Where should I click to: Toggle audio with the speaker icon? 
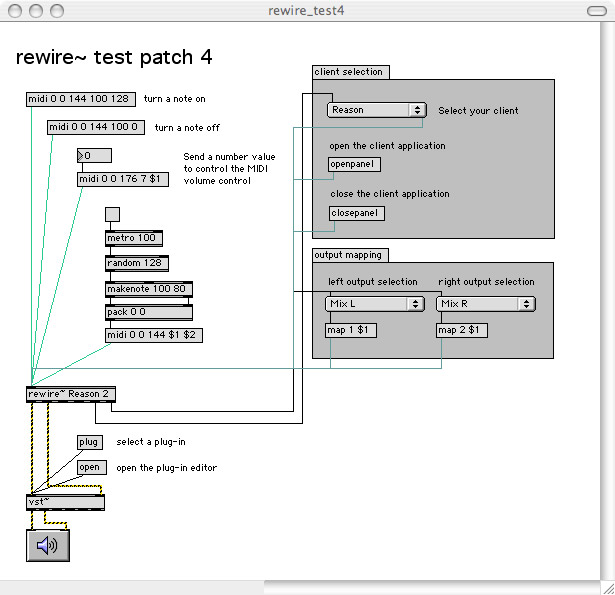[48, 546]
